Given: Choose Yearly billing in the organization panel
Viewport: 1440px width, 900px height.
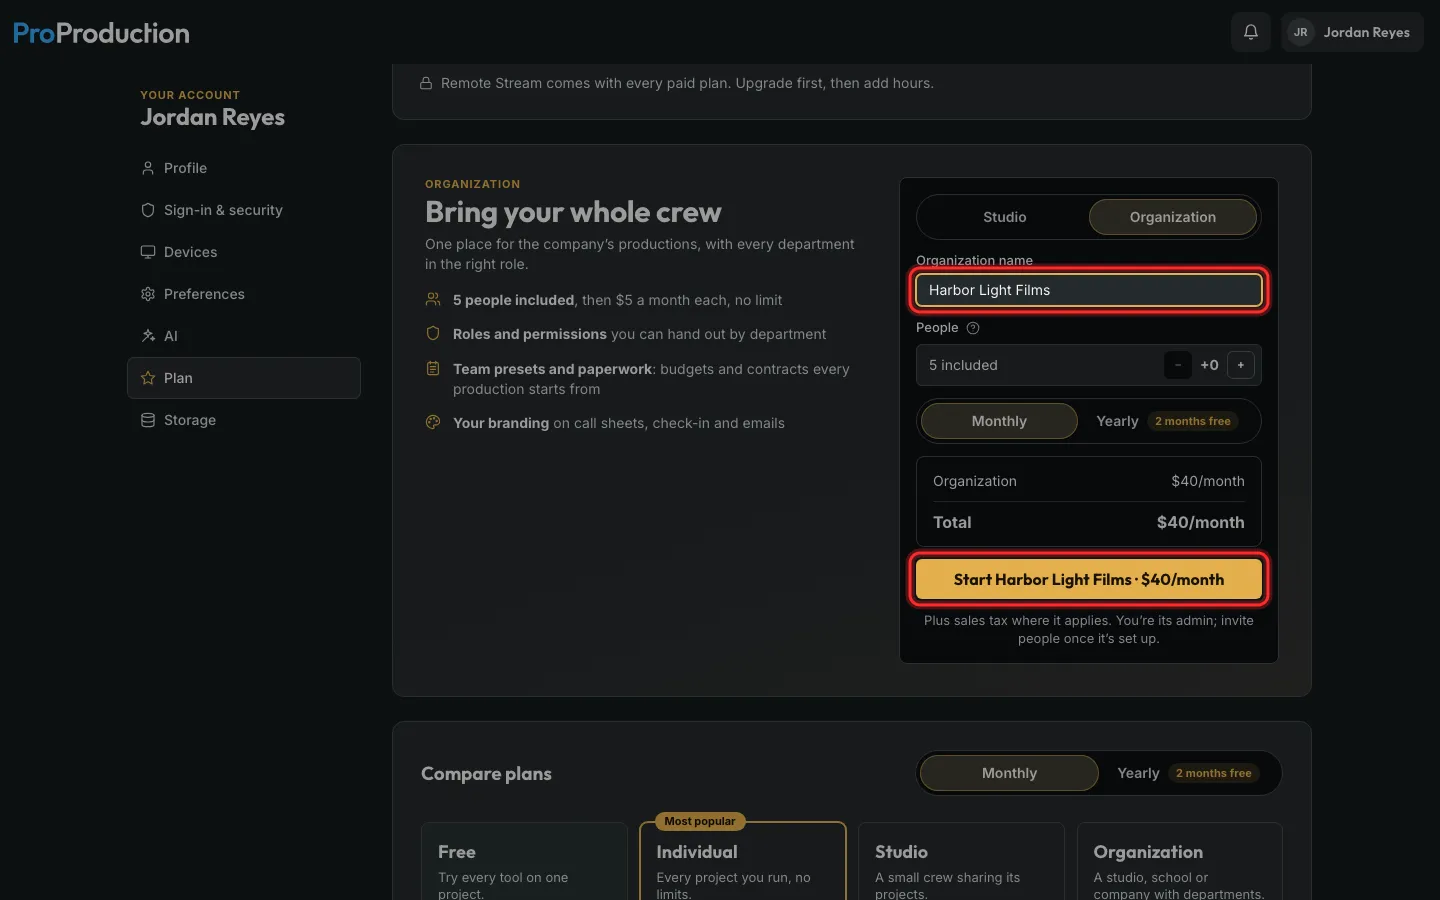Looking at the screenshot, I should click(x=1167, y=421).
